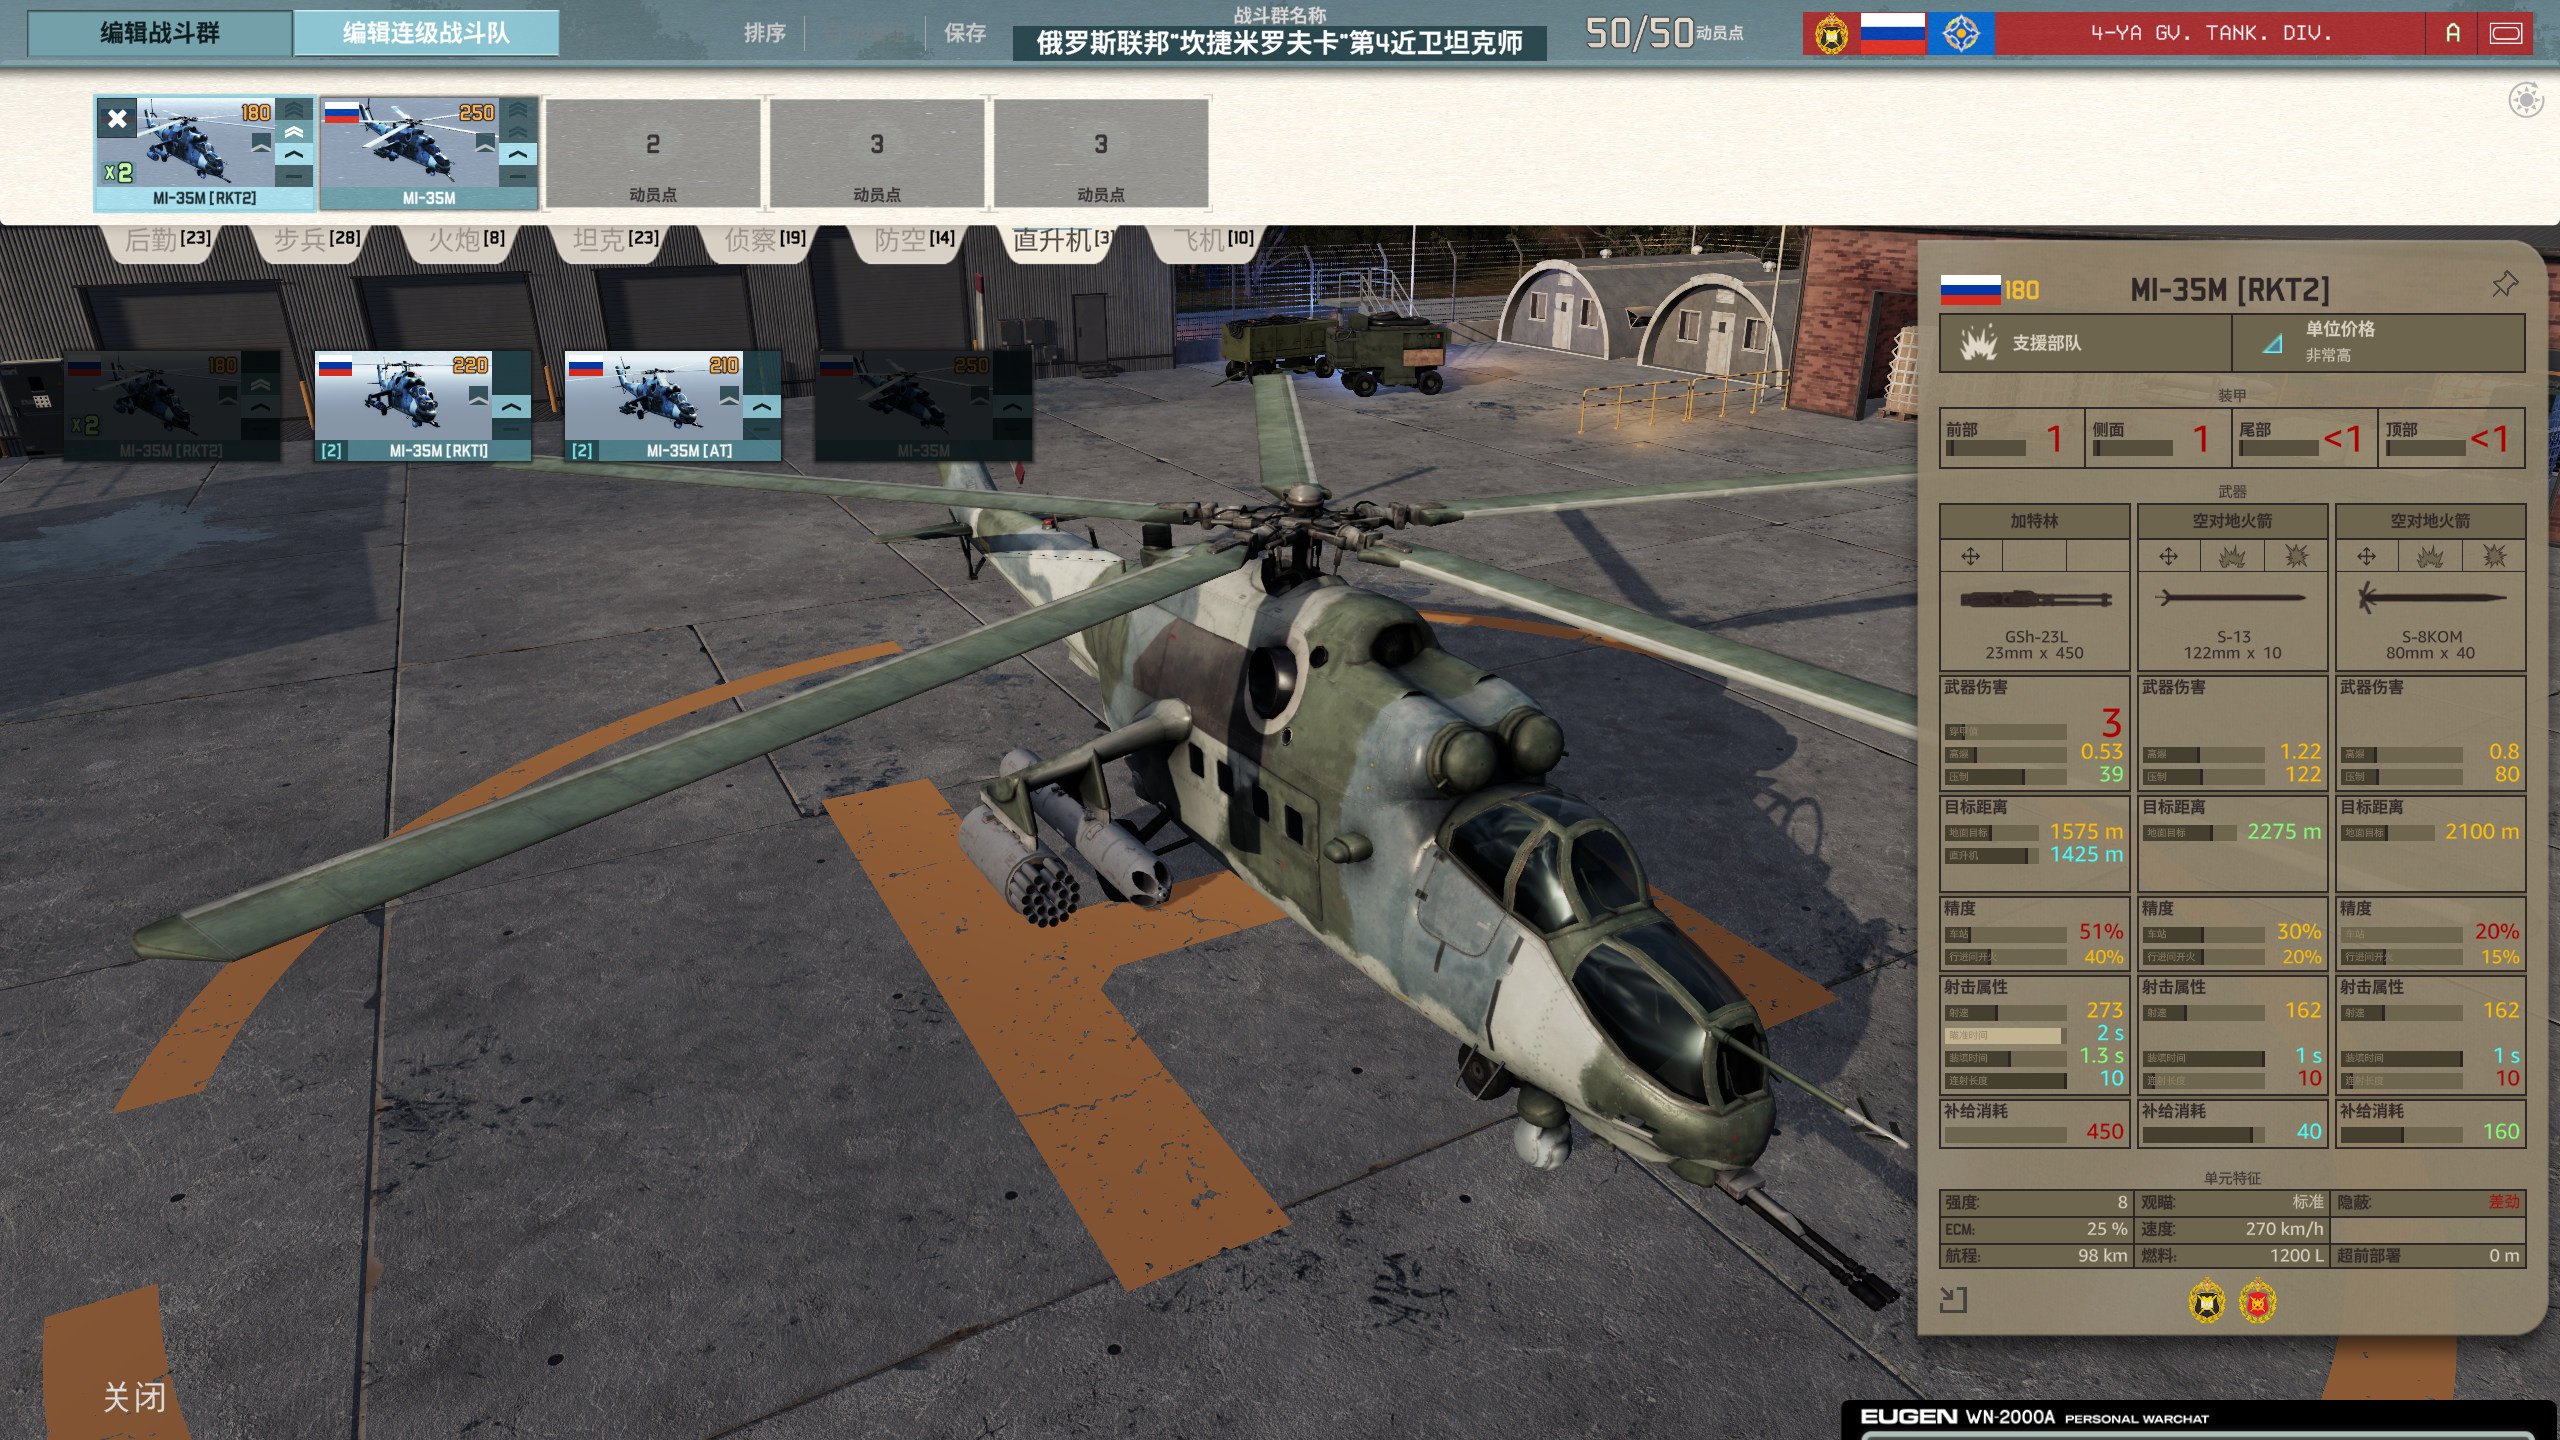Image resolution: width=2560 pixels, height=1440 pixels.
Task: Click the Russian flag in the red banner
Action: [1892, 34]
